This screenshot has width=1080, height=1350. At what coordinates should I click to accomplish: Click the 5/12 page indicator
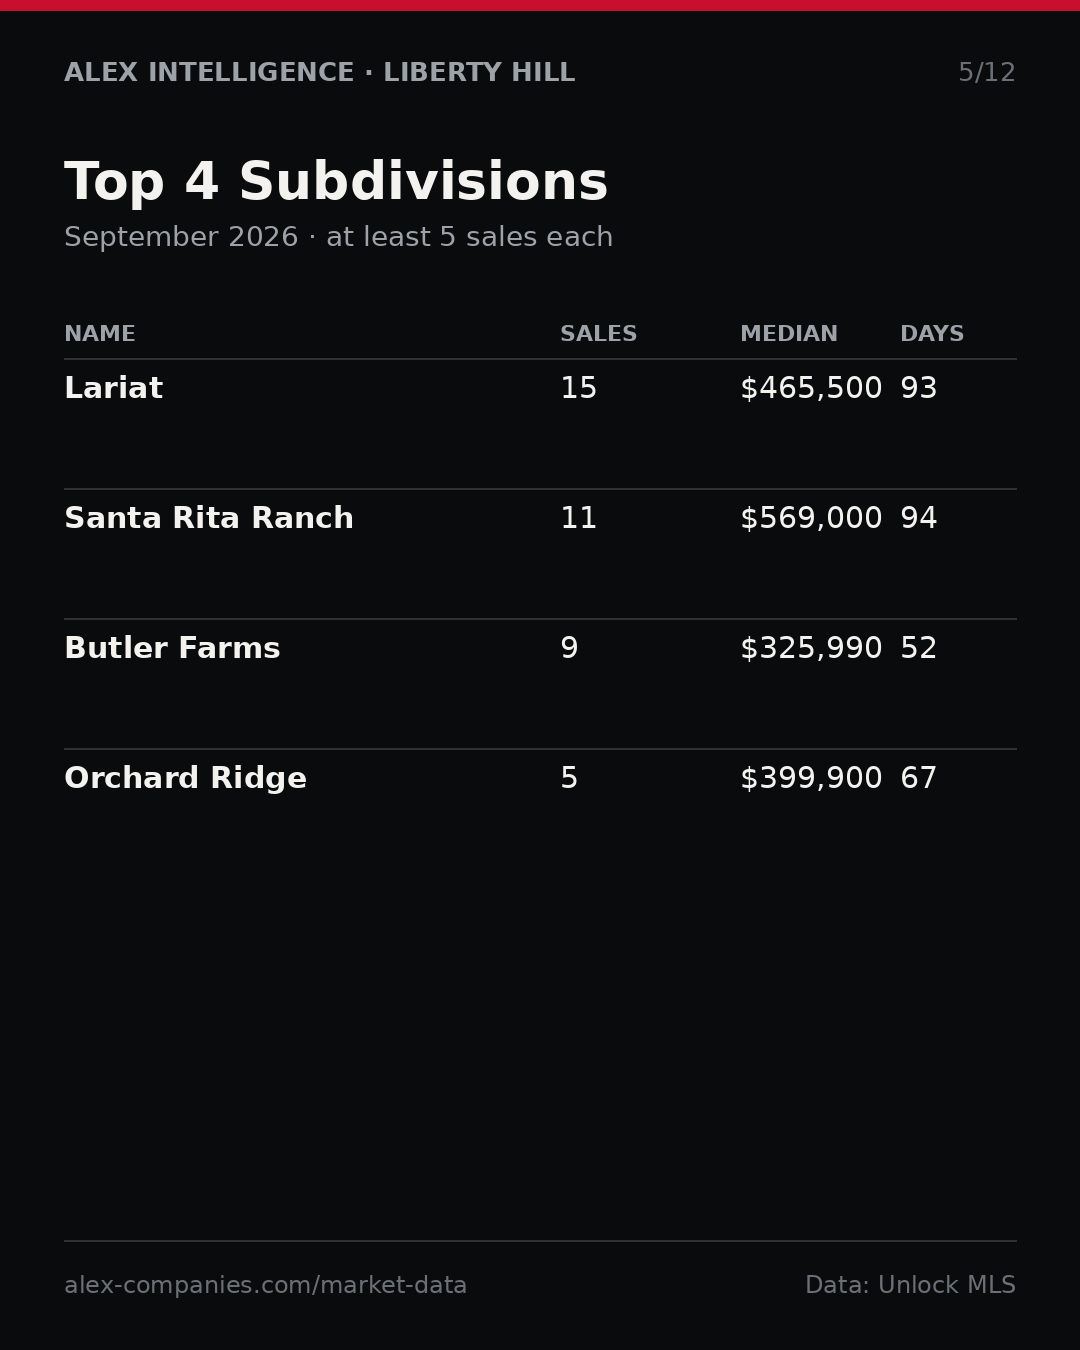(x=987, y=73)
